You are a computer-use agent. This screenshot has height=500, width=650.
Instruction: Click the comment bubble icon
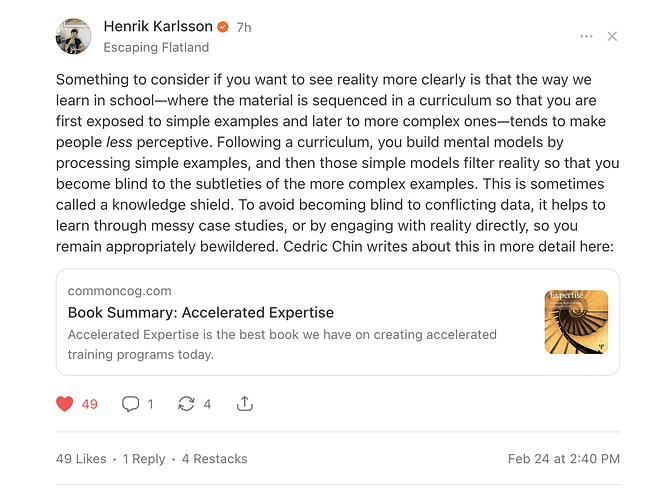tap(130, 404)
